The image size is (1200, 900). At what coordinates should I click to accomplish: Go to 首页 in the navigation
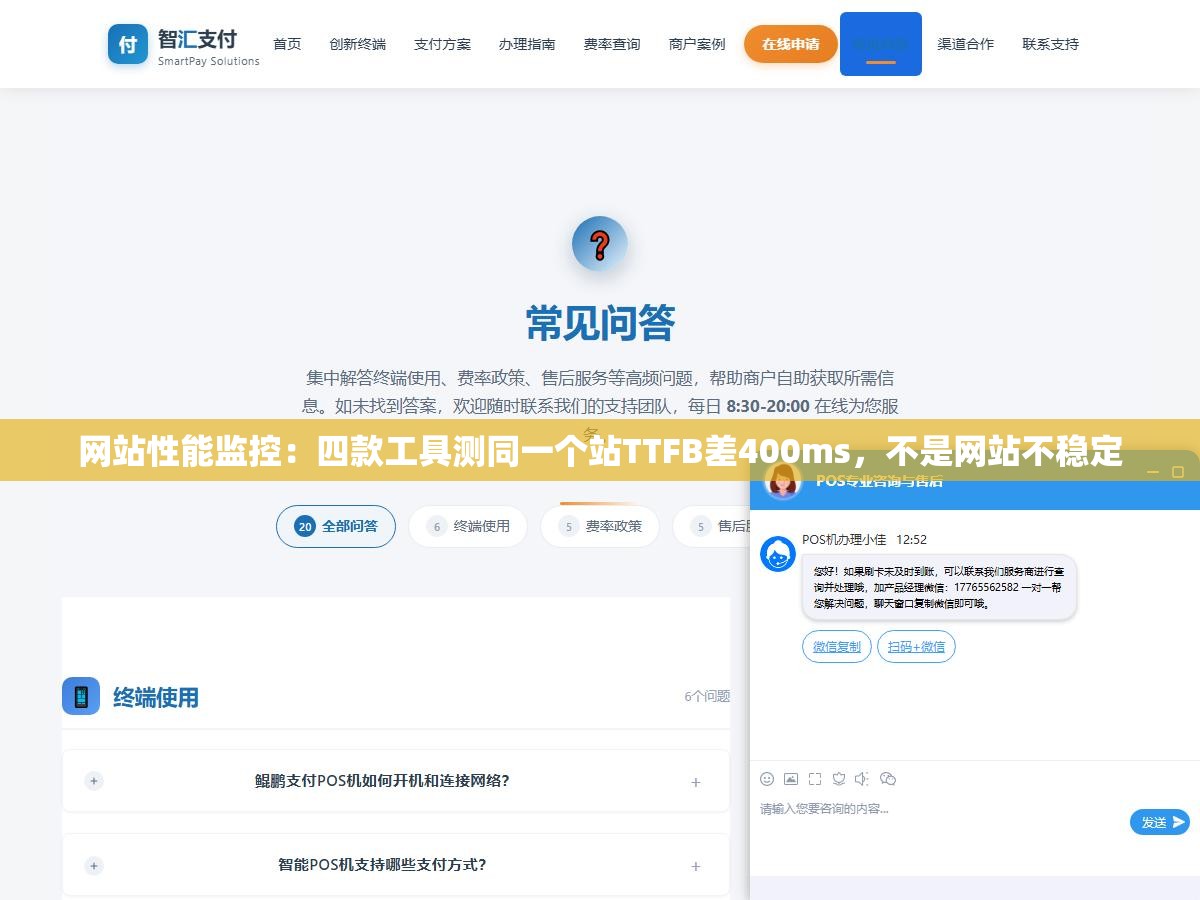tap(287, 44)
